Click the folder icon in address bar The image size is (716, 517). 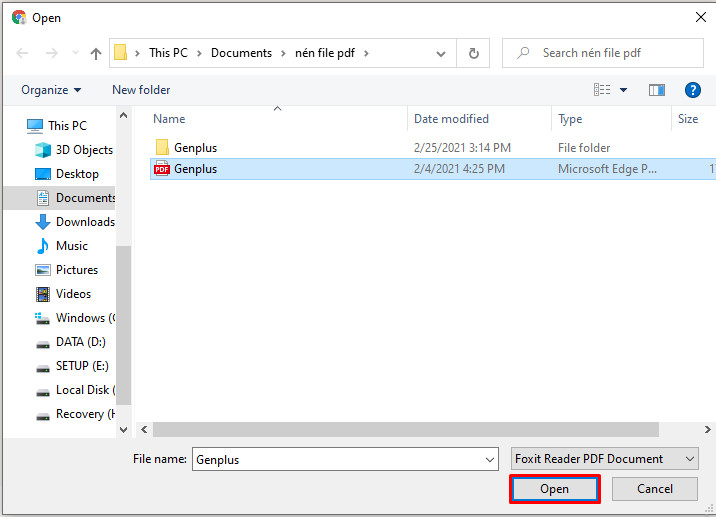click(121, 53)
